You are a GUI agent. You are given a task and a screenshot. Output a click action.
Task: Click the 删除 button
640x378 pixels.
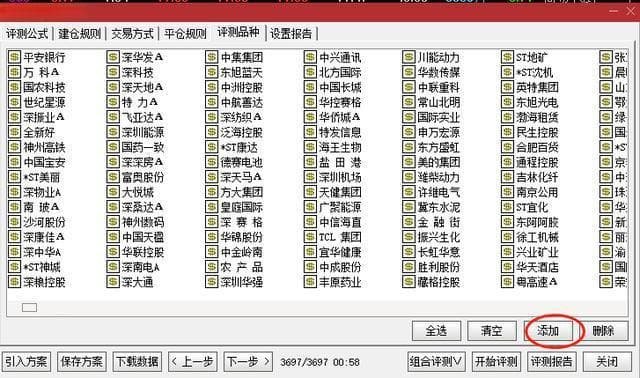click(603, 331)
